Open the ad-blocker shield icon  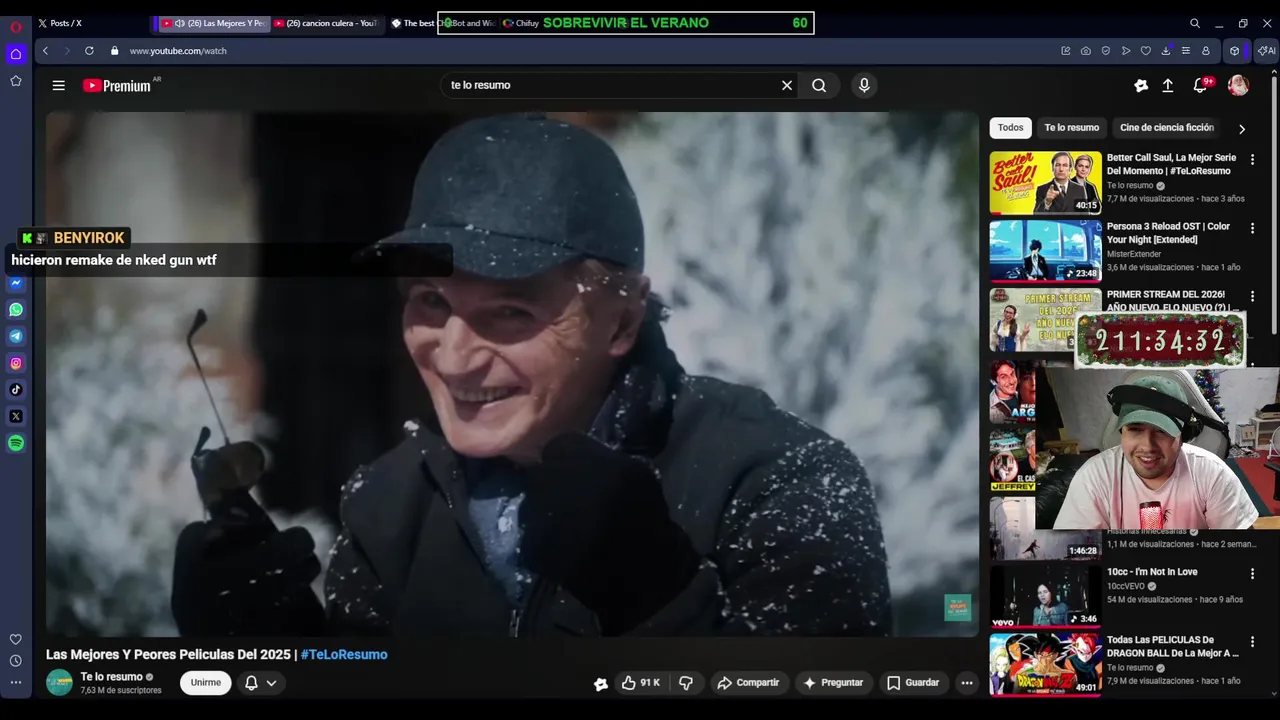coord(1106,51)
